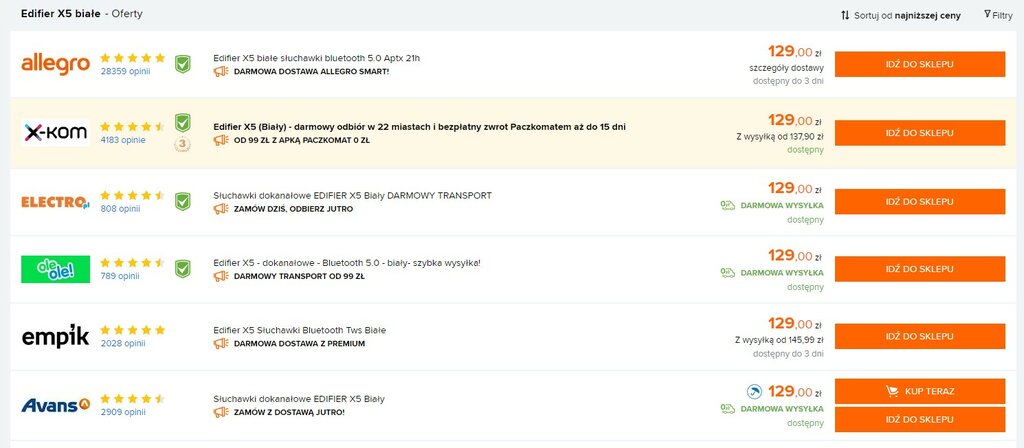Screen dimensions: 1024x448
Task: Click the free-delivery truck icon for OleOle
Action: coord(728,272)
